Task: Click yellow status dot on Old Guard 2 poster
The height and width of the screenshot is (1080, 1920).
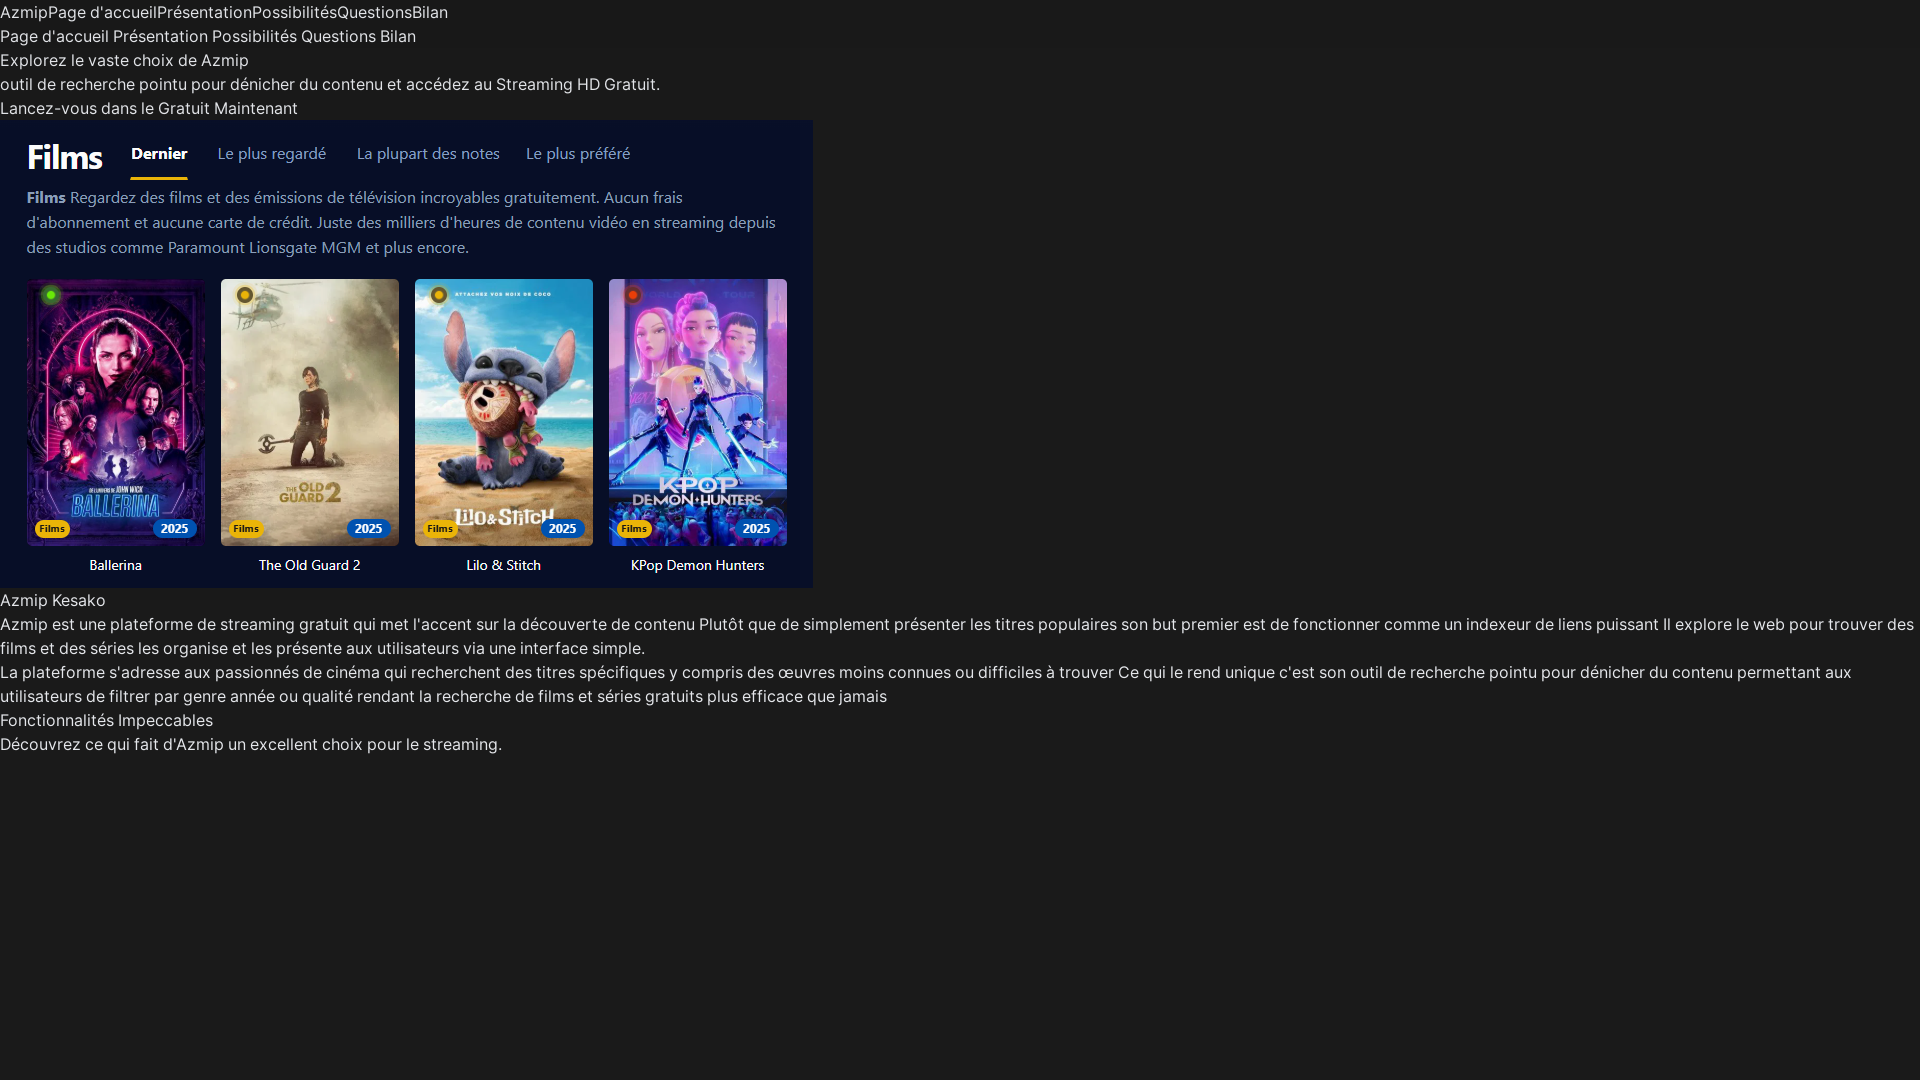Action: click(x=245, y=295)
